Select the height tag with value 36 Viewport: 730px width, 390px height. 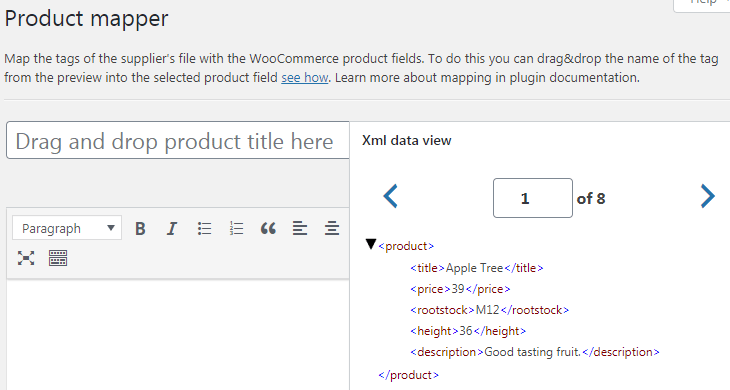468,331
